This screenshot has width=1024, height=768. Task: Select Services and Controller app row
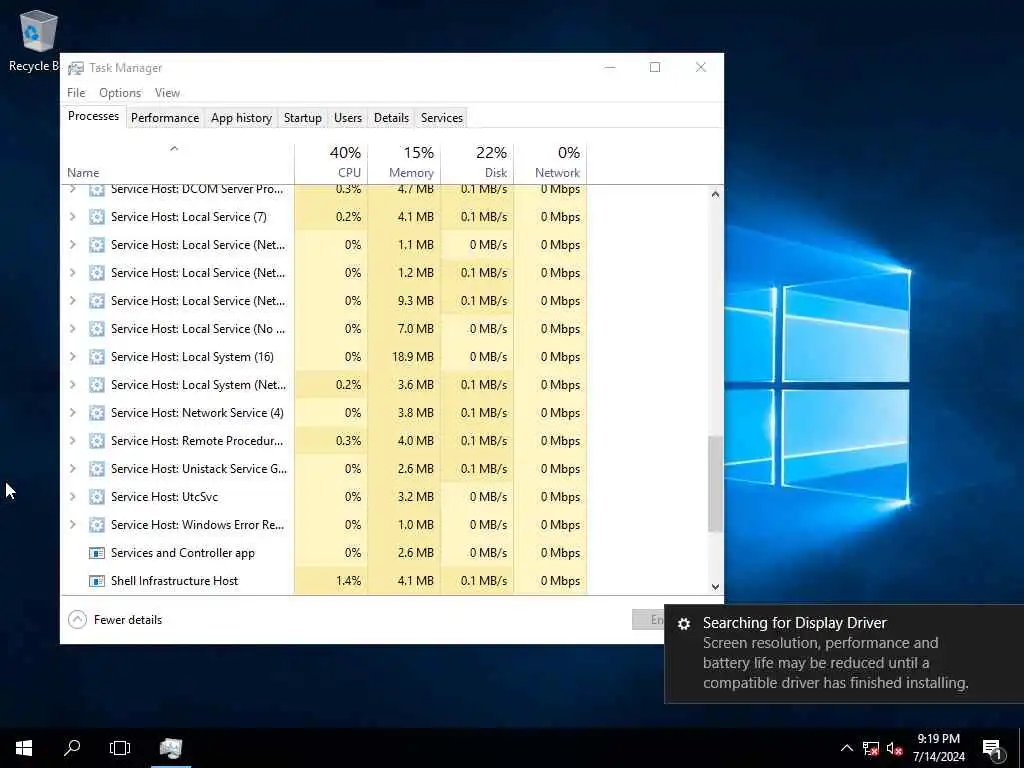[324, 553]
